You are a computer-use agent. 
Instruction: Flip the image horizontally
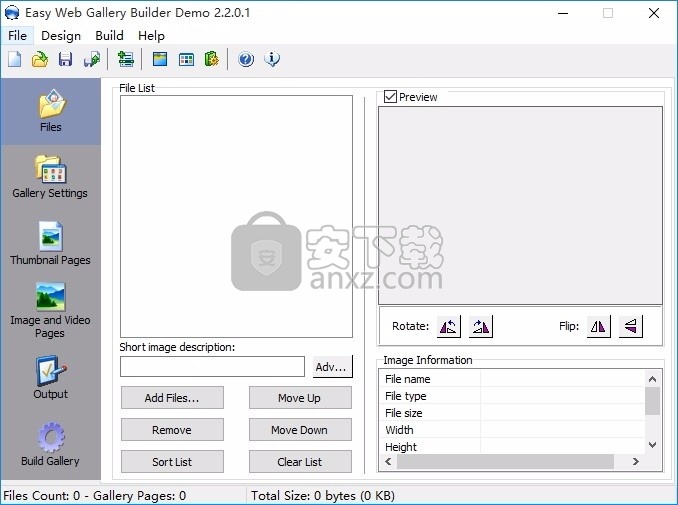(598, 326)
